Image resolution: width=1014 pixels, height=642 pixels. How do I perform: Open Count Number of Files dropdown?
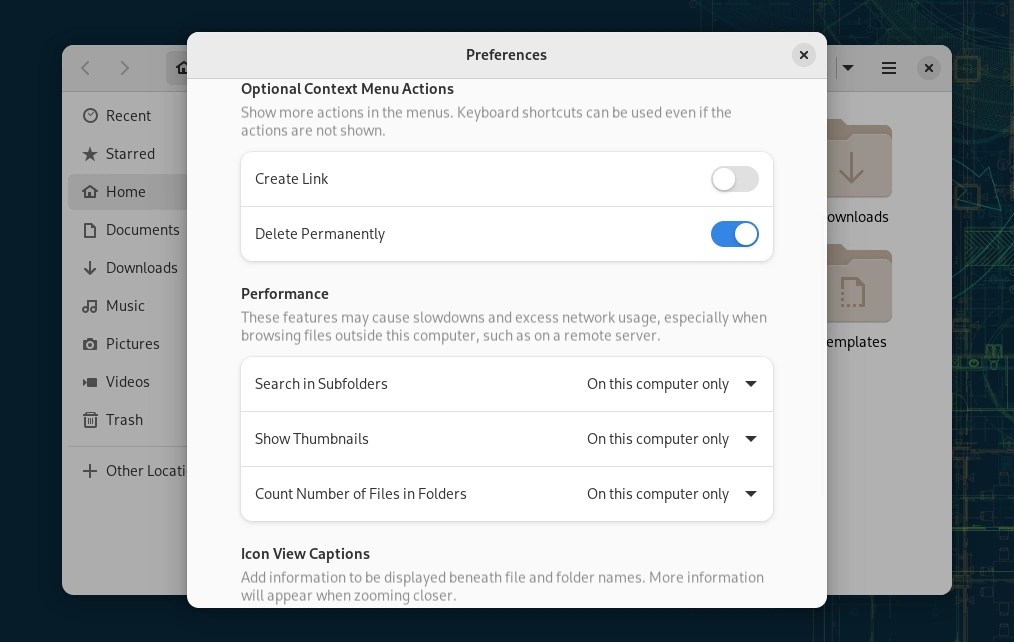[x=671, y=494]
